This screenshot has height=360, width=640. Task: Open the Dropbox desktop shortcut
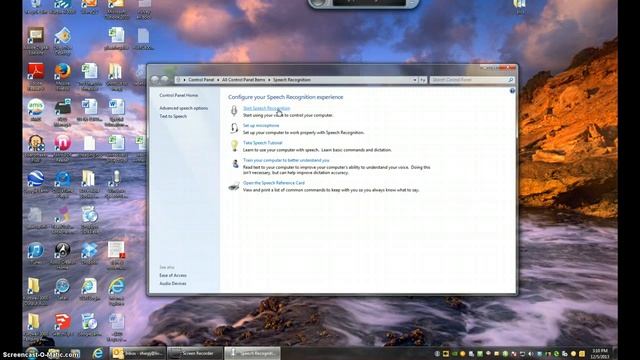(x=89, y=253)
